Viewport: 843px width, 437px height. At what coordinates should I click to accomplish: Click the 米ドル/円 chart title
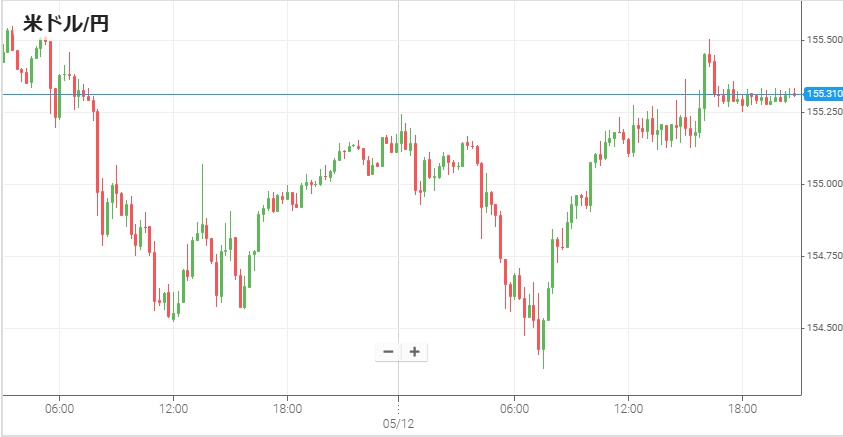[65, 24]
